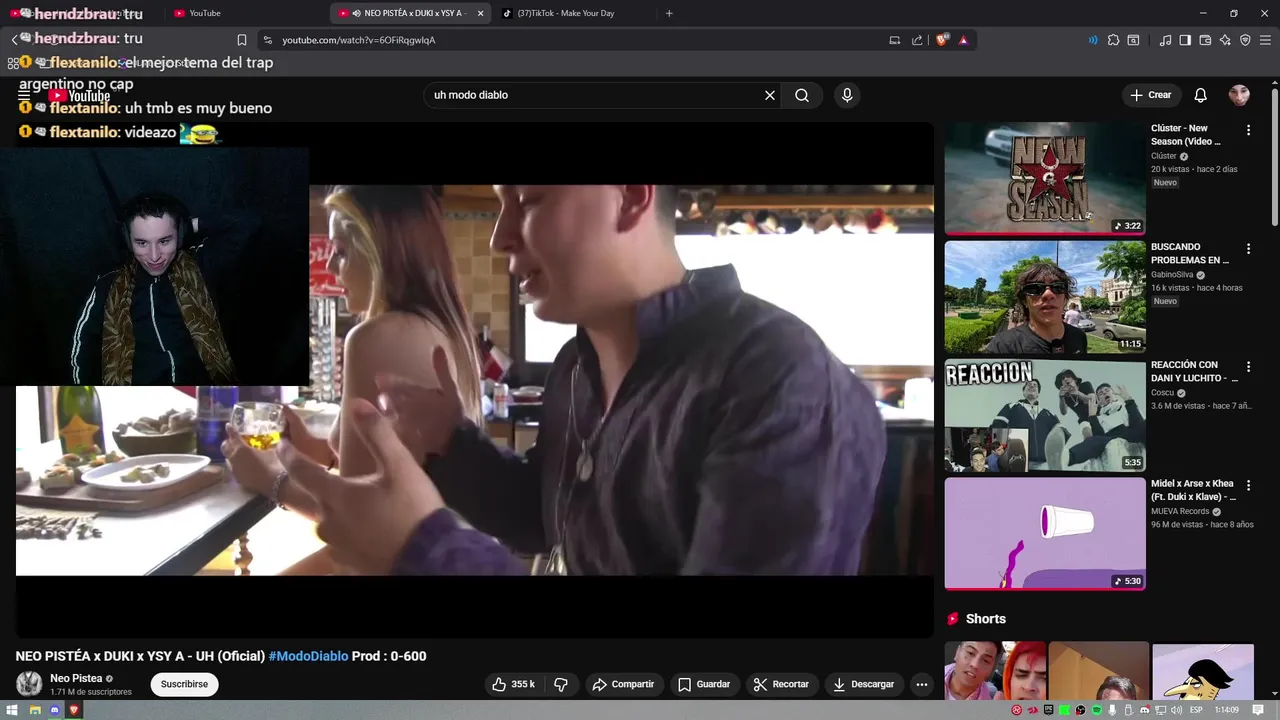Open Midel x Arse x Khea thumbnail
The width and height of the screenshot is (1280, 720).
point(1045,533)
